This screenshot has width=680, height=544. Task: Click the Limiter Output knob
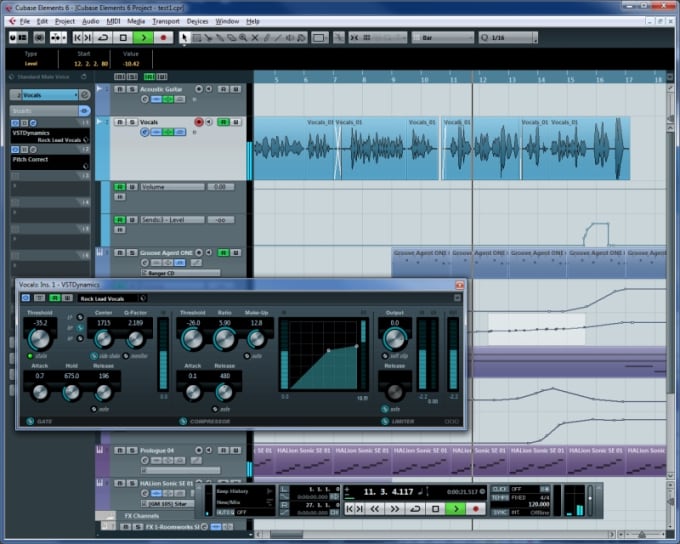point(395,339)
